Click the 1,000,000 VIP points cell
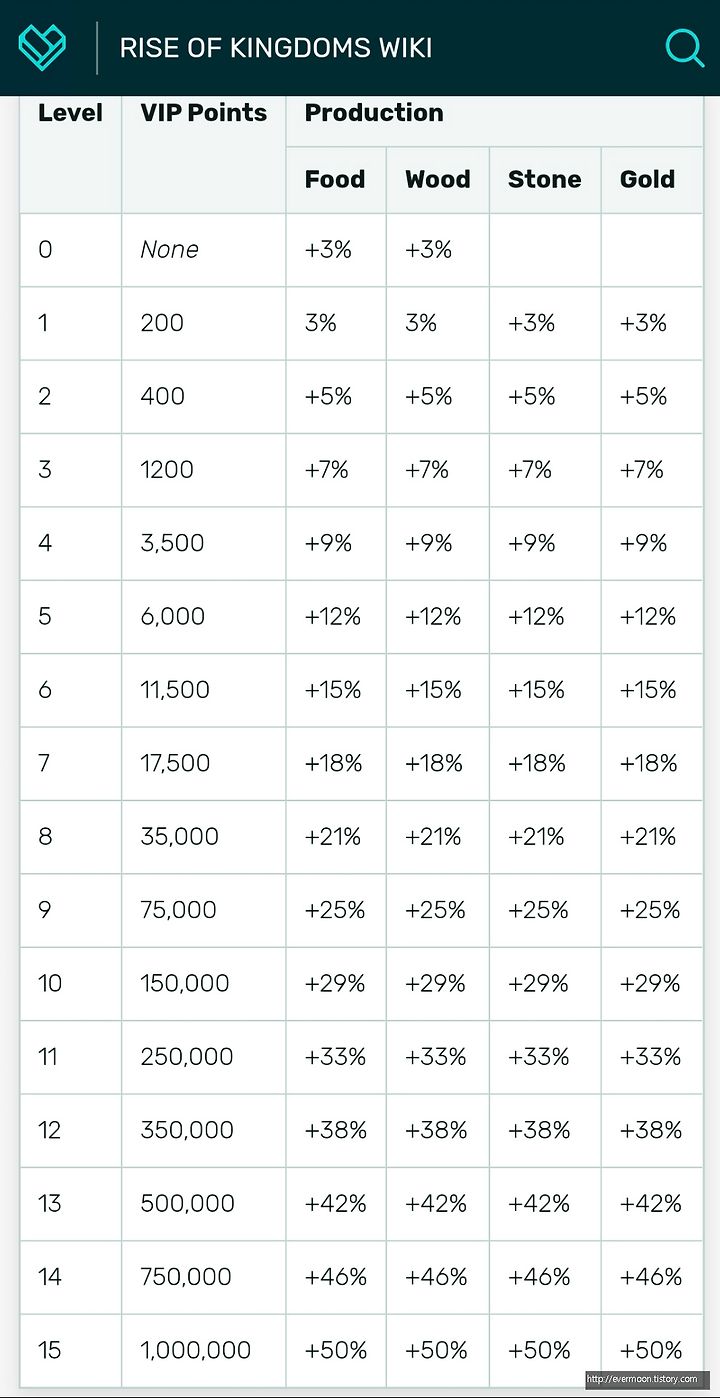The width and height of the screenshot is (720, 1398). click(204, 1350)
